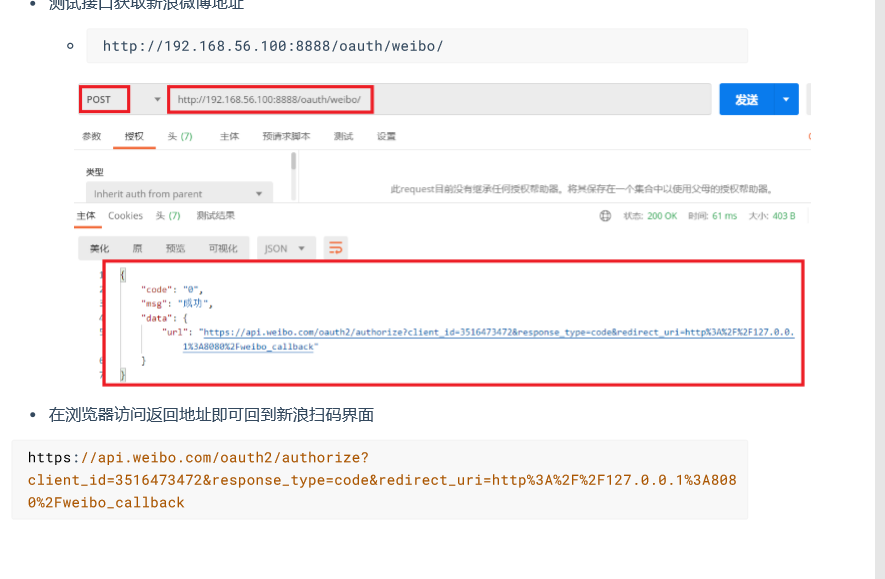Open the response 头 (7) tab
885x579 pixels.
pyautogui.click(x=168, y=216)
